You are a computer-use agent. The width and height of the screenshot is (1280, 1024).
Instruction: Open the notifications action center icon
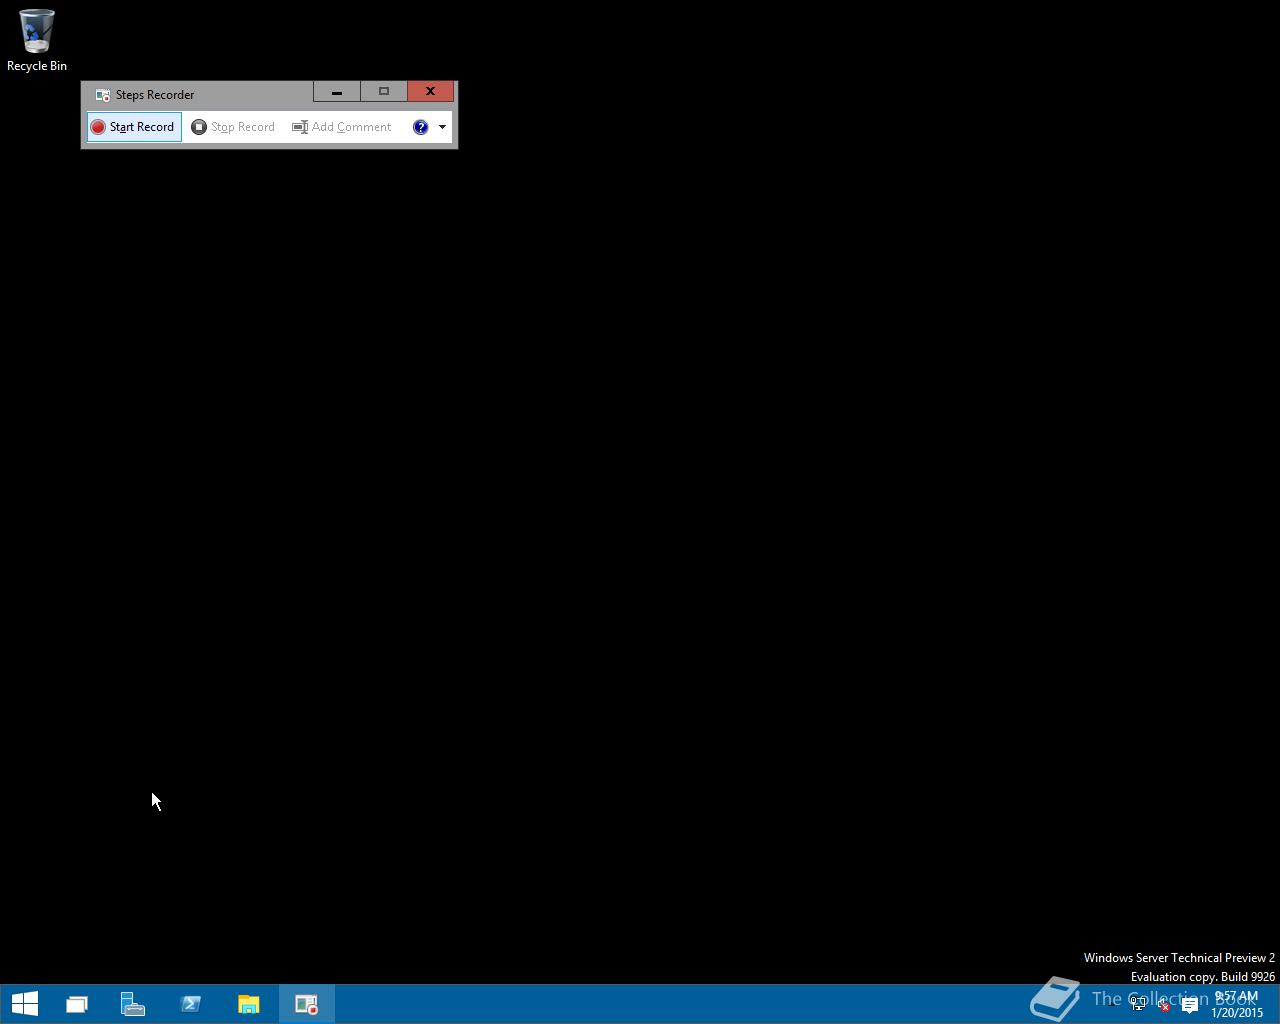coord(1190,1005)
